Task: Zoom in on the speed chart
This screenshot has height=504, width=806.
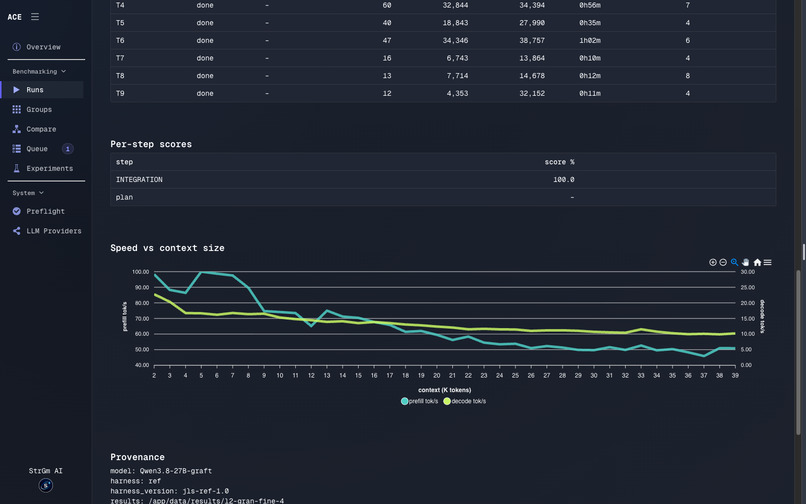Action: point(712,262)
